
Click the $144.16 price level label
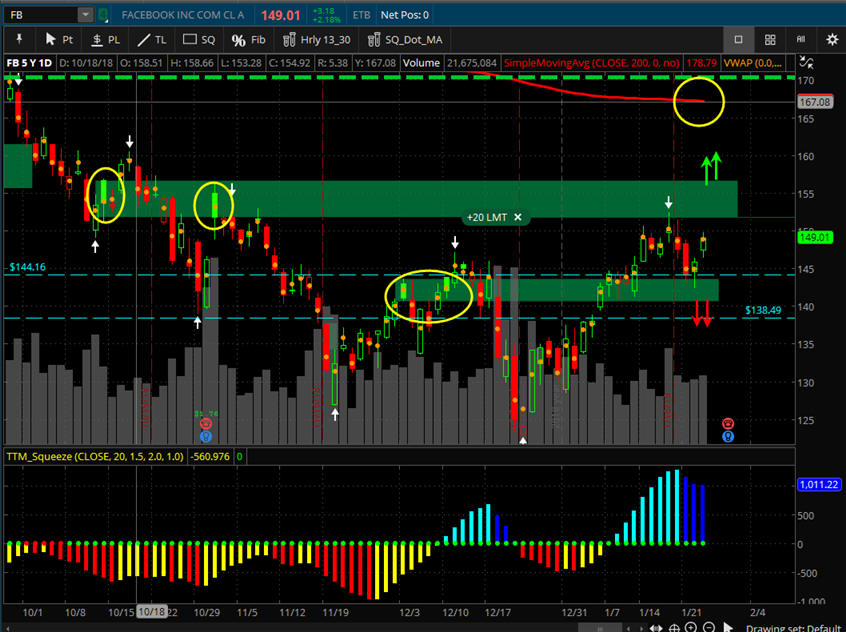(x=28, y=267)
